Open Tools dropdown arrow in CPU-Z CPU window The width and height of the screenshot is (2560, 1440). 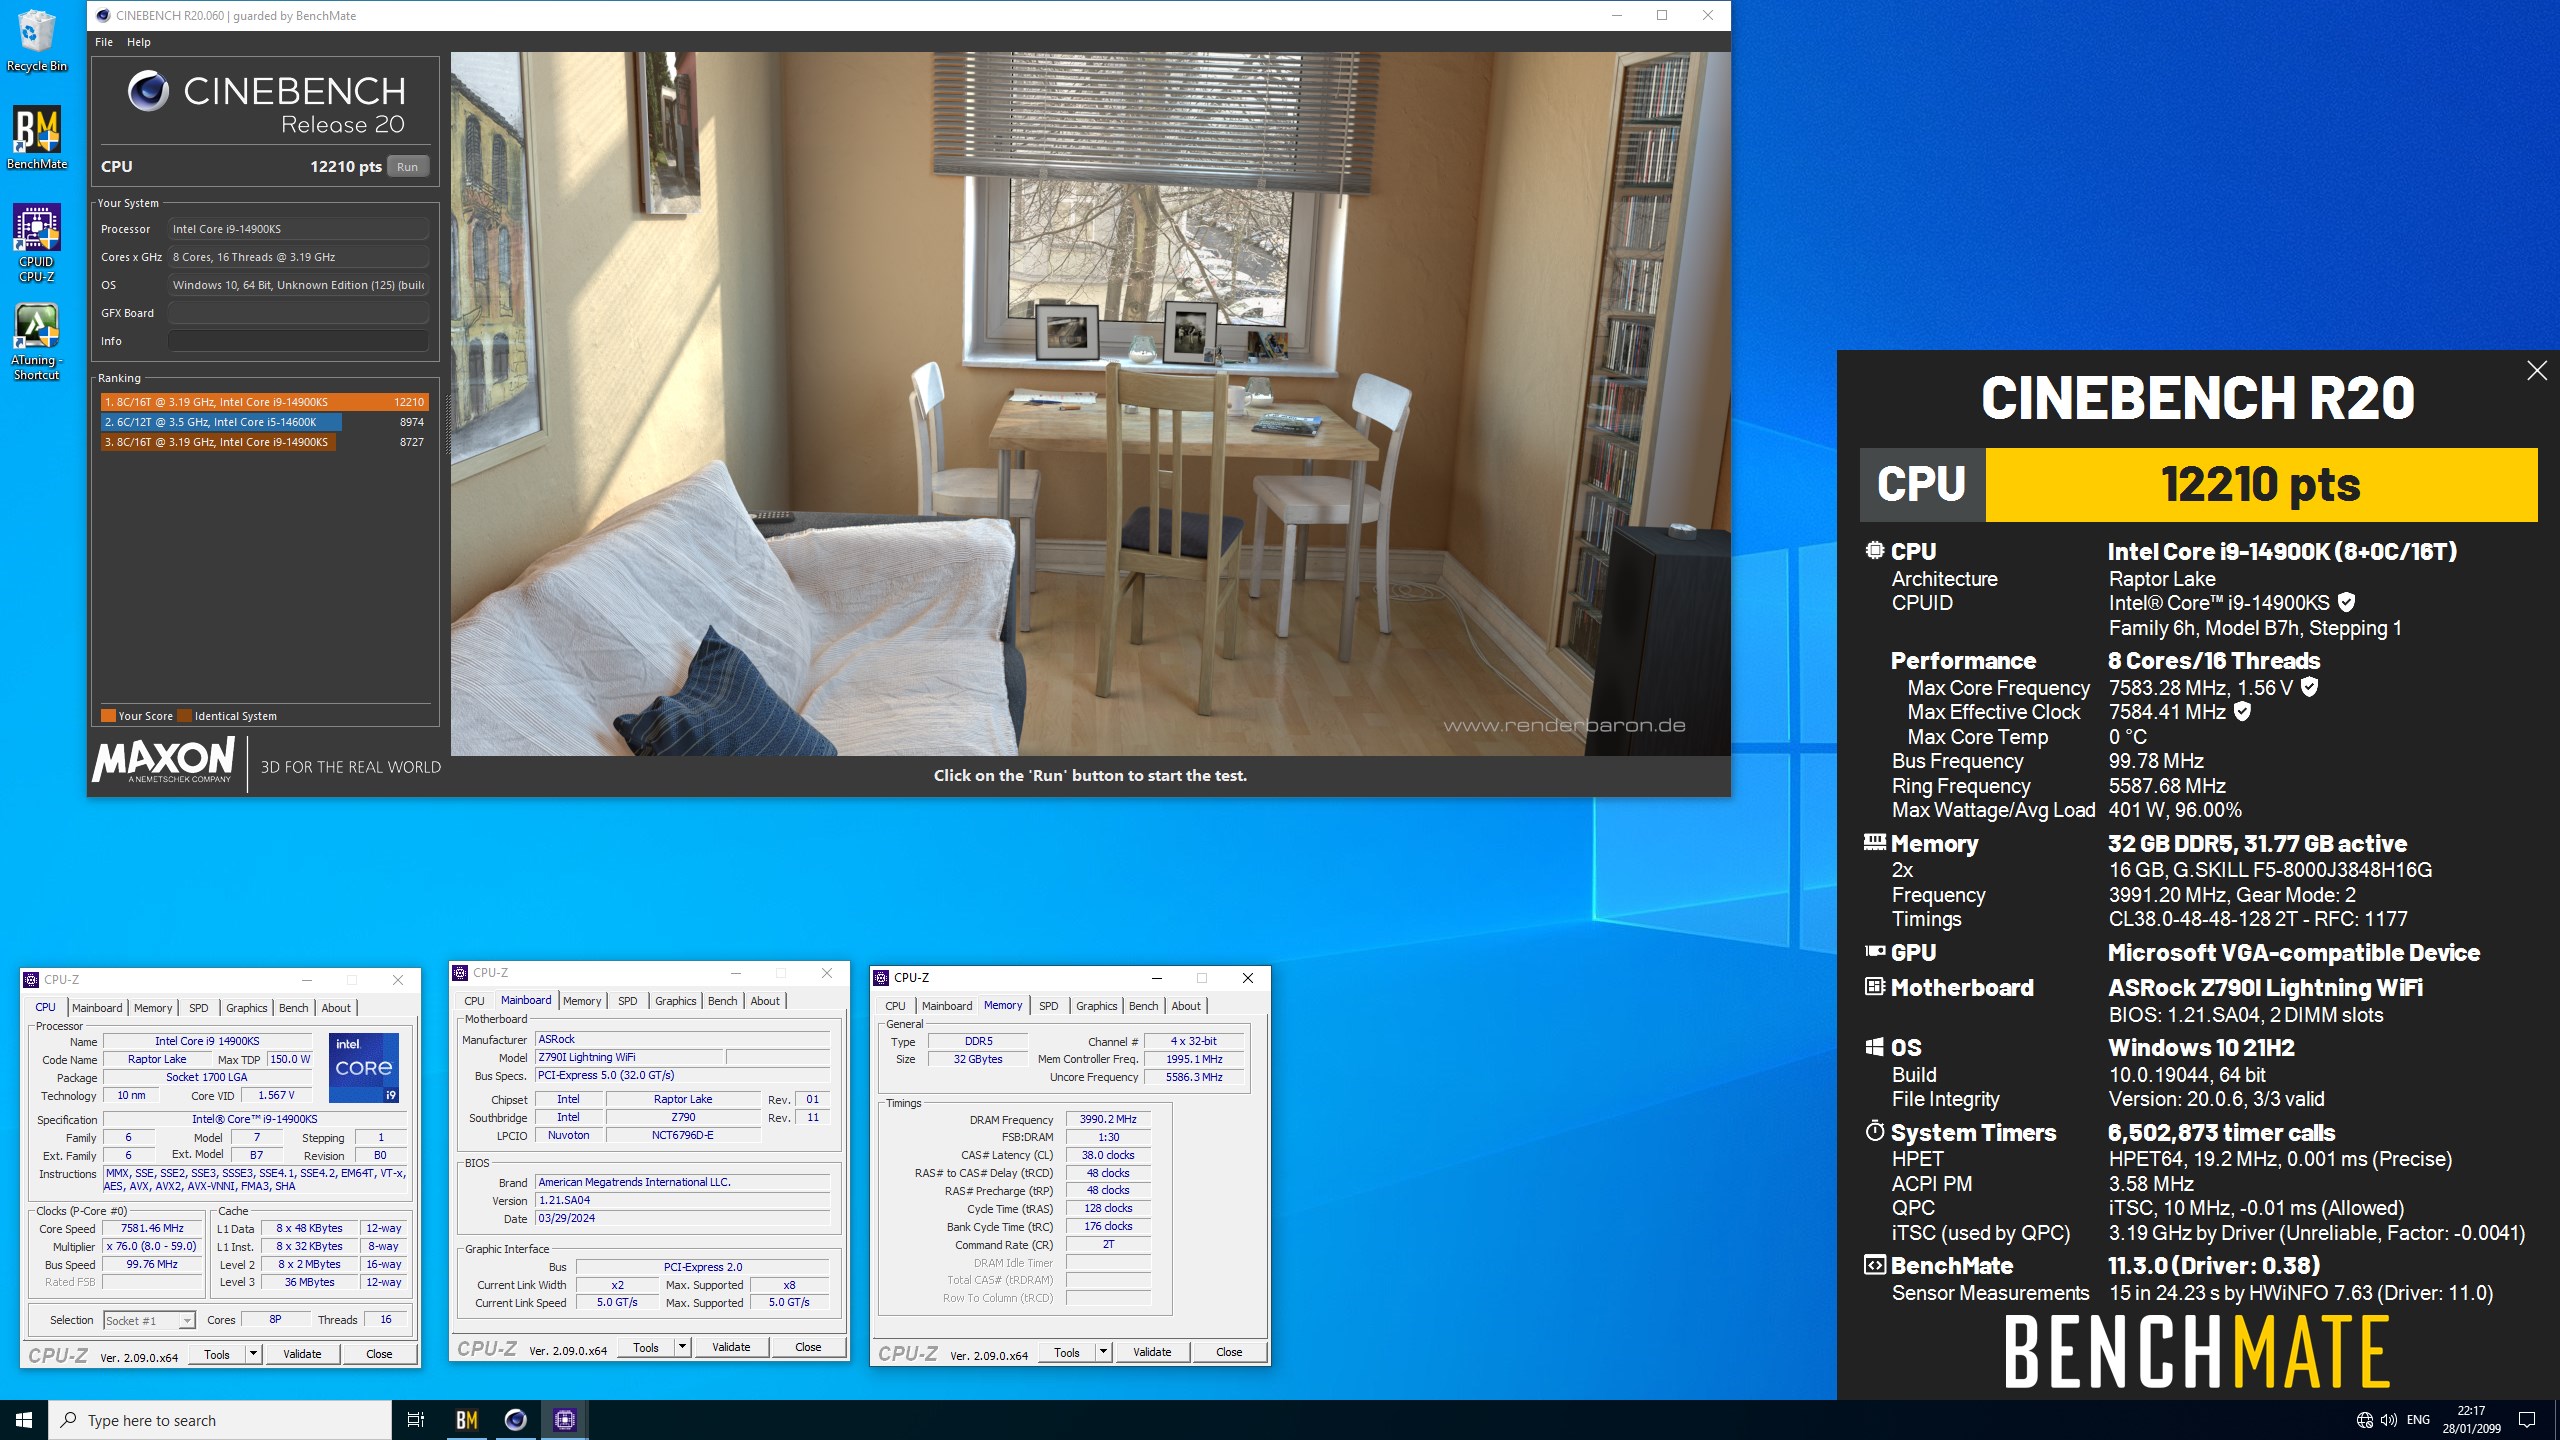point(254,1354)
